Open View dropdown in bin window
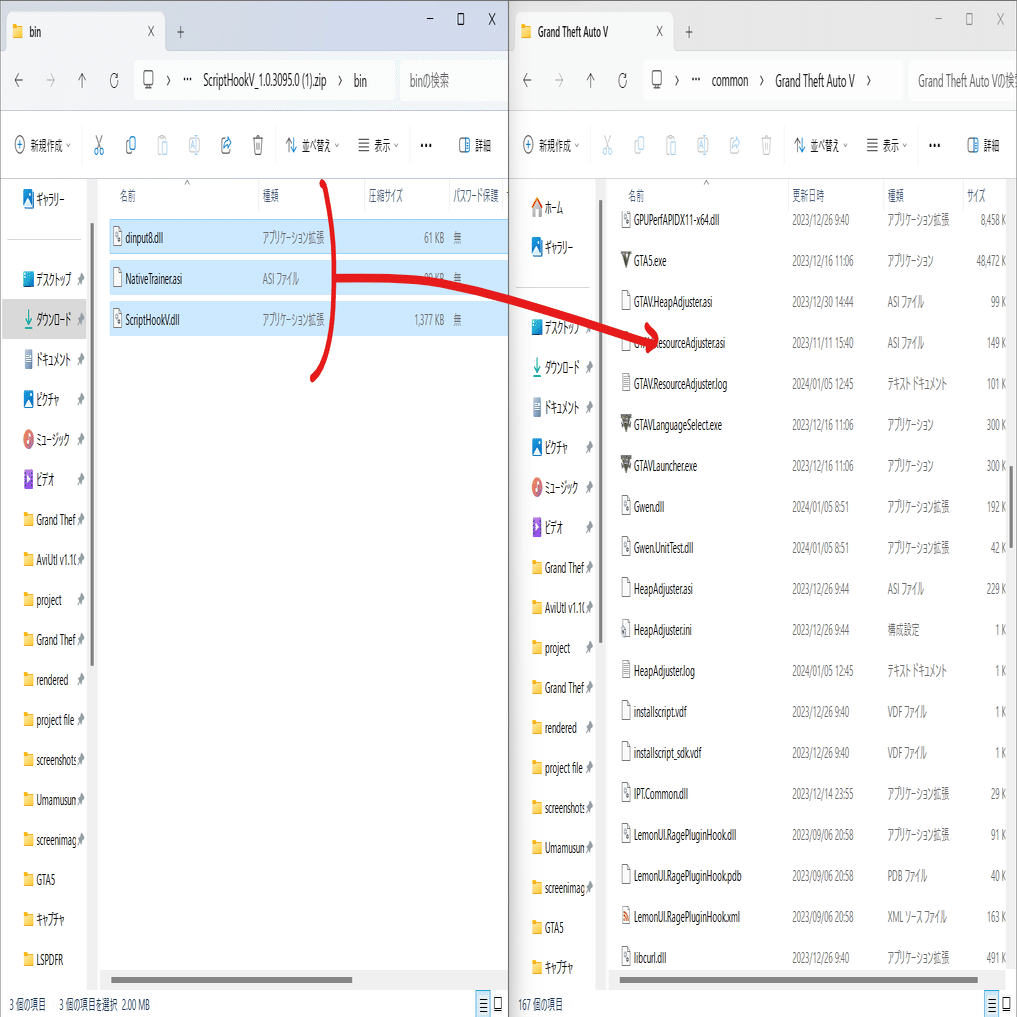The image size is (1017, 1017). click(x=378, y=145)
